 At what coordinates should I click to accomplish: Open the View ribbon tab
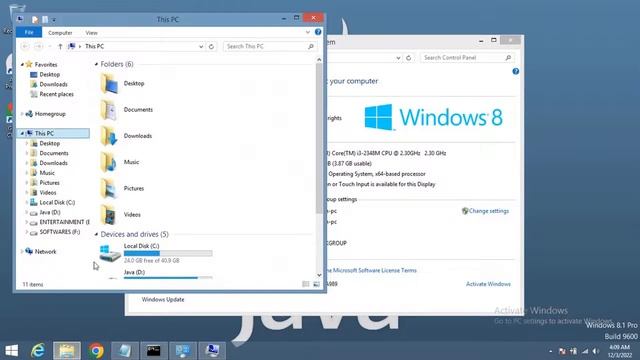[91, 33]
